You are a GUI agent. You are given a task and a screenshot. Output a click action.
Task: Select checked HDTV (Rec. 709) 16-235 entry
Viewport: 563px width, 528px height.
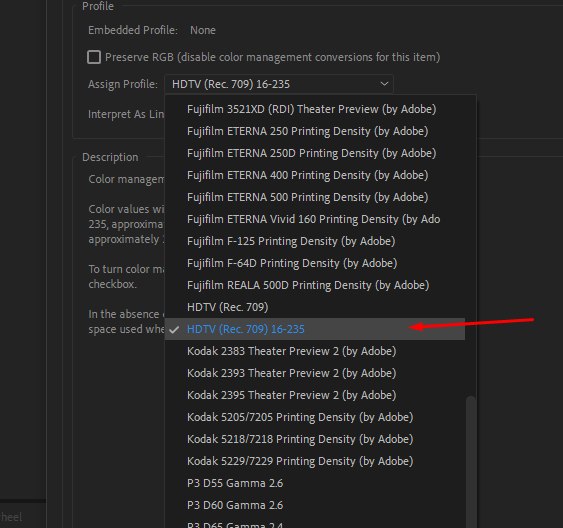tap(315, 329)
